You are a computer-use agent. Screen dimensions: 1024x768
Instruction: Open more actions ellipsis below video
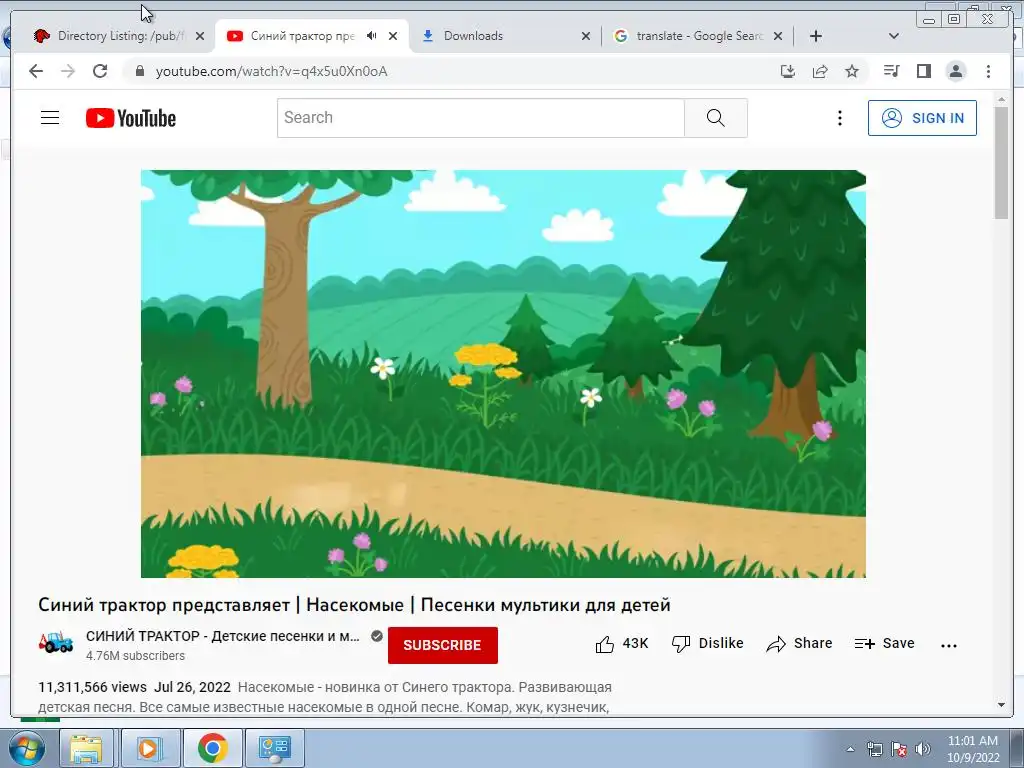tap(949, 645)
